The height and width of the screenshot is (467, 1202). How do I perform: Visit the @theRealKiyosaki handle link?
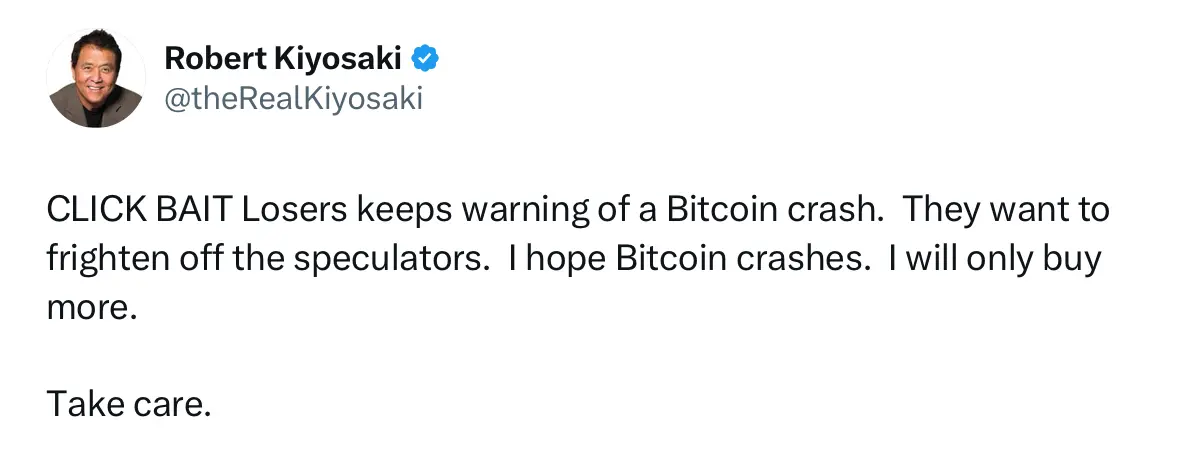[293, 99]
